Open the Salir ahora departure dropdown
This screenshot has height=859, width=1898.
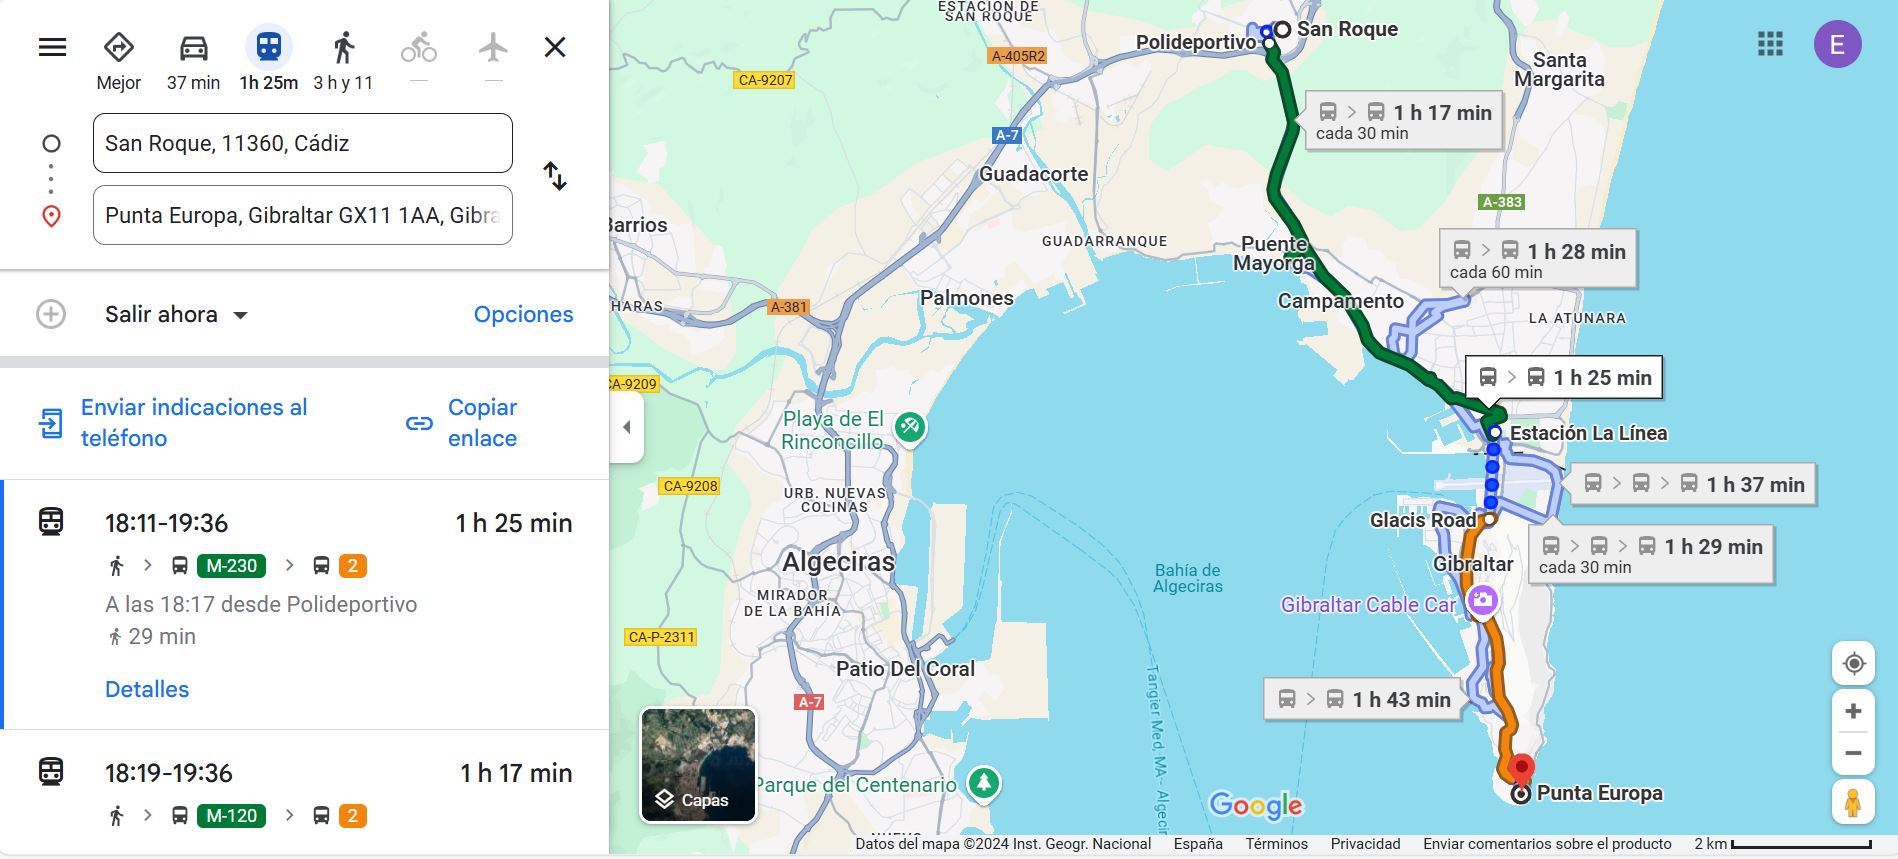(176, 314)
